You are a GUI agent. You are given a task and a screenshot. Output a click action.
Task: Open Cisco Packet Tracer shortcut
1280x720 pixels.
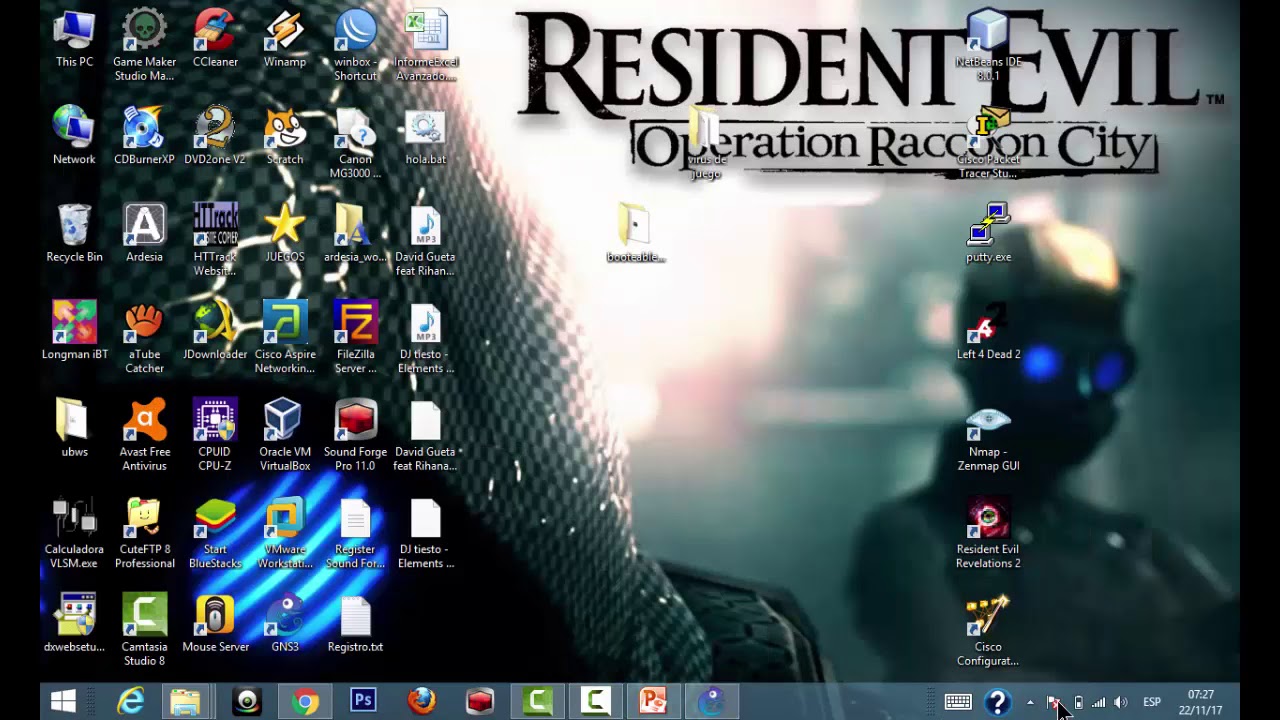988,143
